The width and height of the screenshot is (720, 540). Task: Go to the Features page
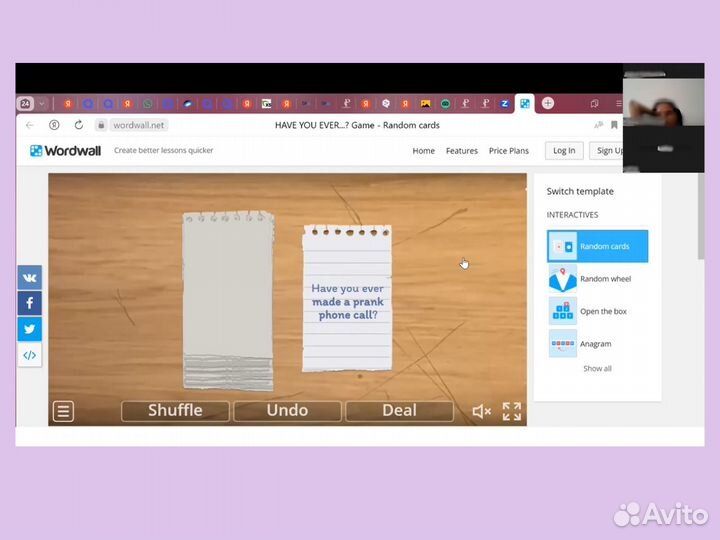[x=461, y=151]
